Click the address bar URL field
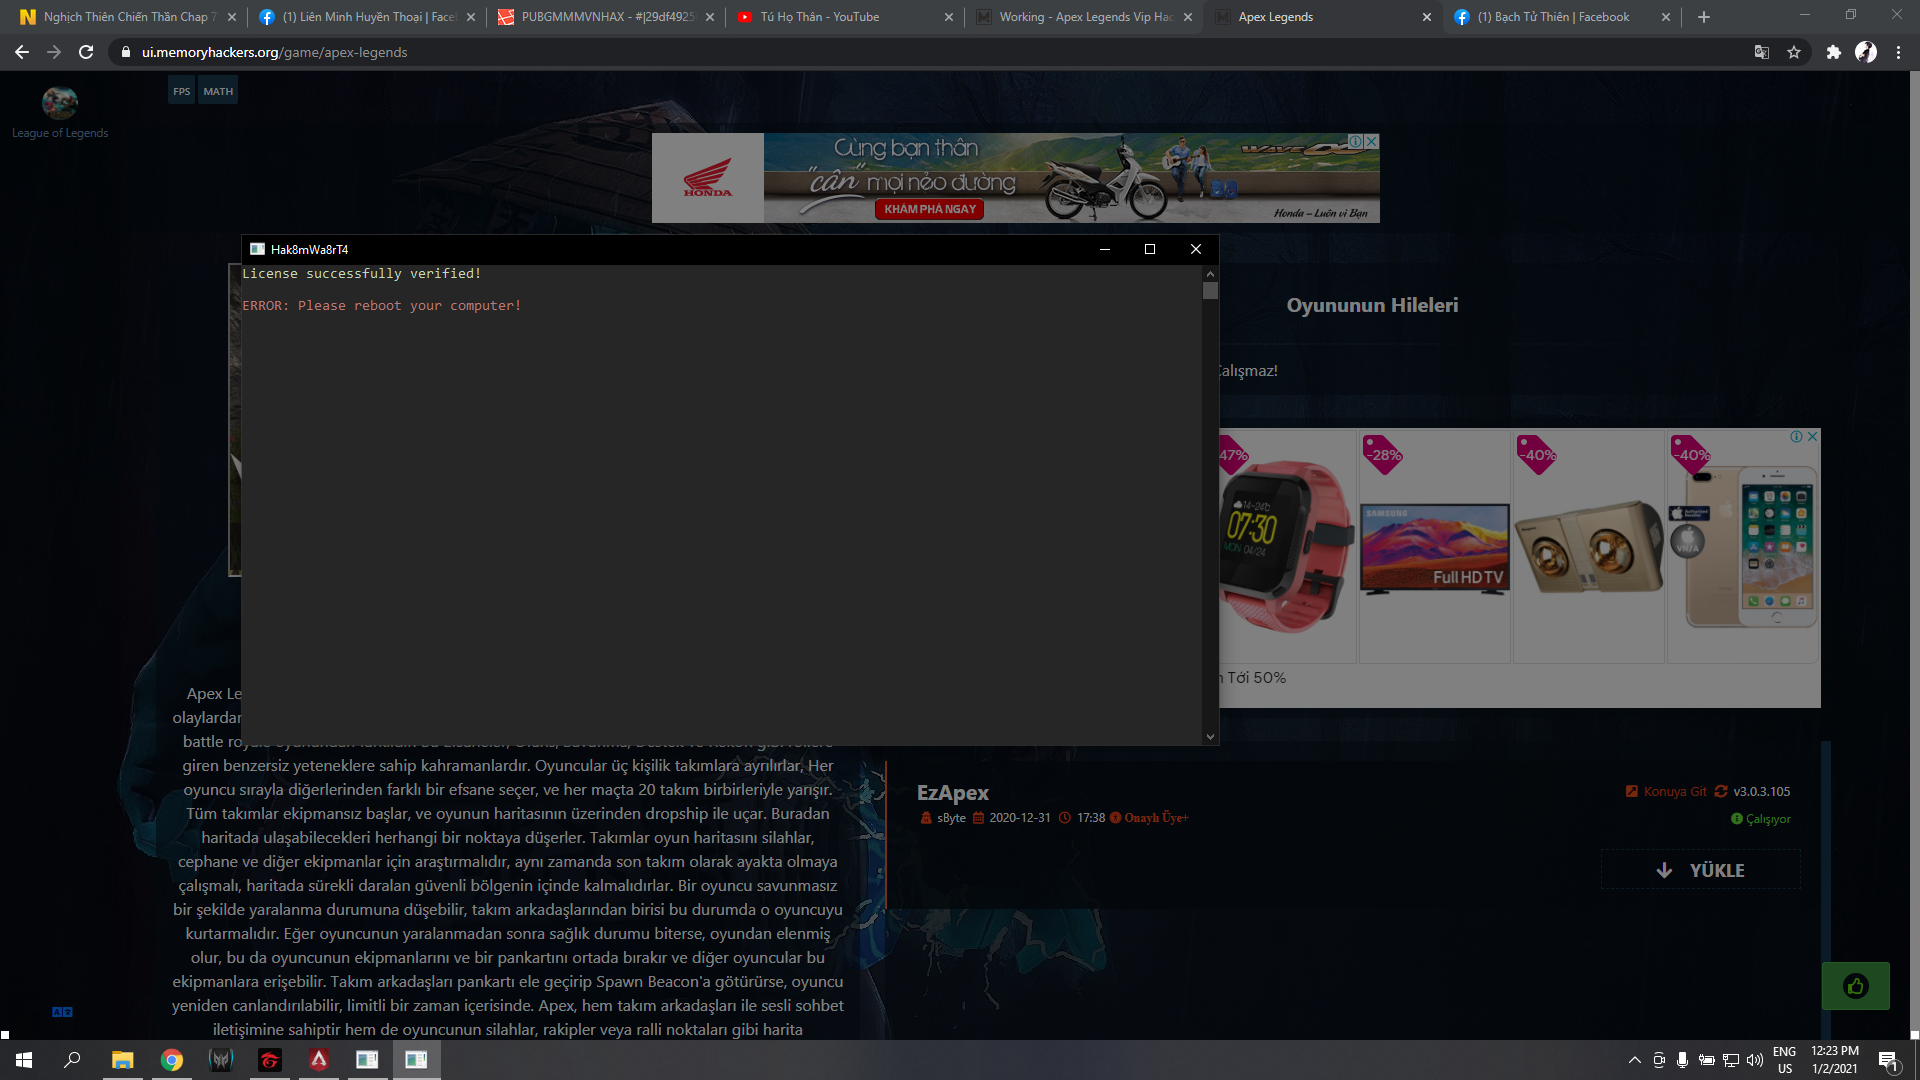1920x1080 pixels. coord(930,52)
